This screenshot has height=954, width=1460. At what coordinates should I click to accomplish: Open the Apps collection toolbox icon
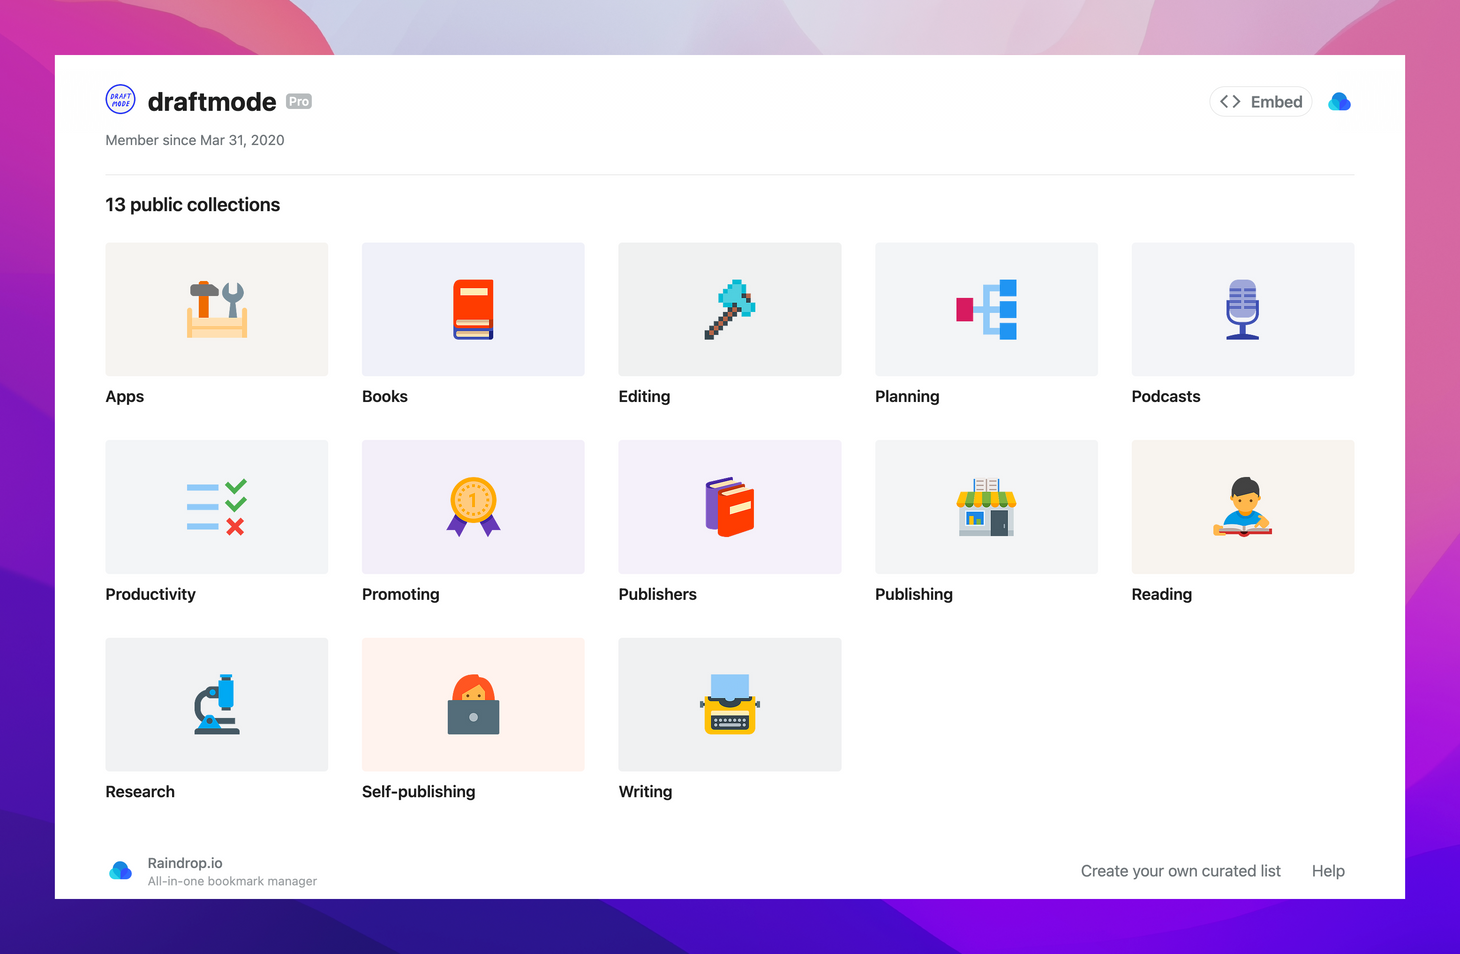(x=217, y=309)
